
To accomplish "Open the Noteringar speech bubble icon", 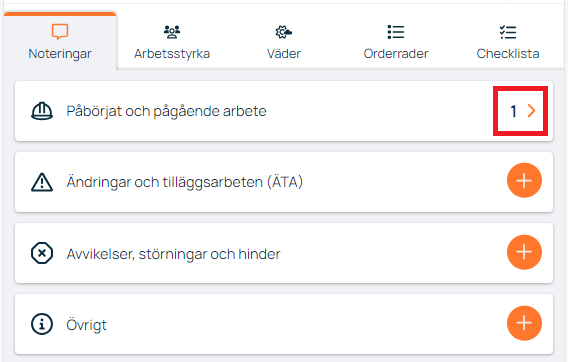I will (x=60, y=32).
